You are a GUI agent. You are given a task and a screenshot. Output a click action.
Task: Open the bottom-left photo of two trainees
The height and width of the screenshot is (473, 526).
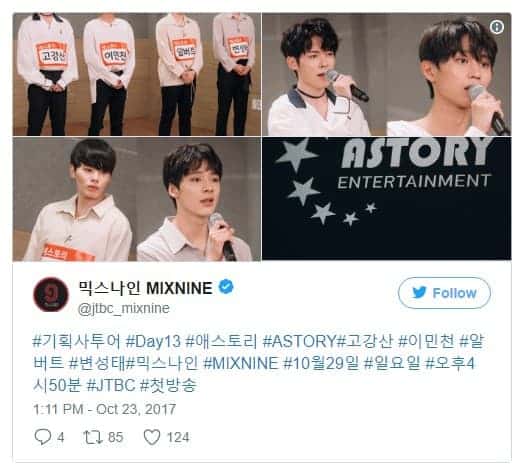coord(137,199)
